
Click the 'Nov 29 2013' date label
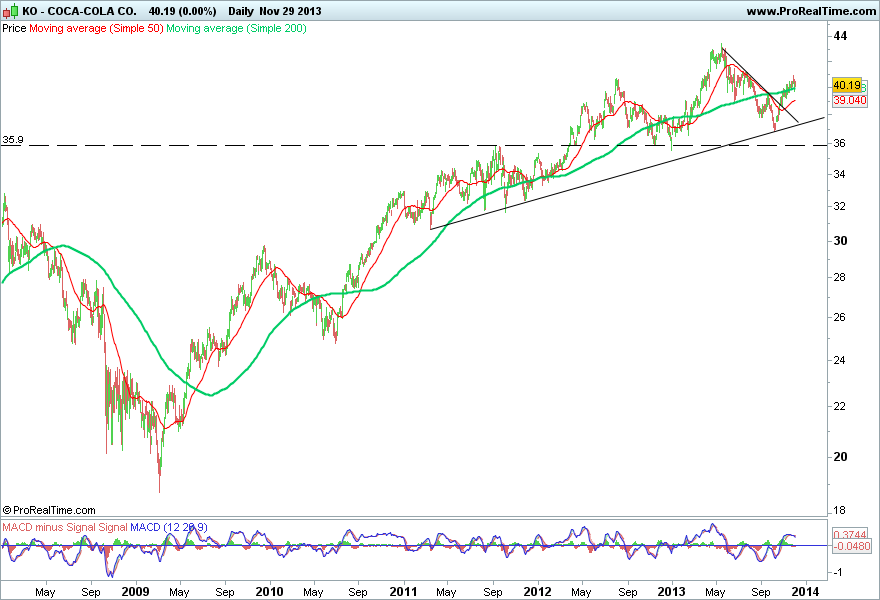pos(290,11)
